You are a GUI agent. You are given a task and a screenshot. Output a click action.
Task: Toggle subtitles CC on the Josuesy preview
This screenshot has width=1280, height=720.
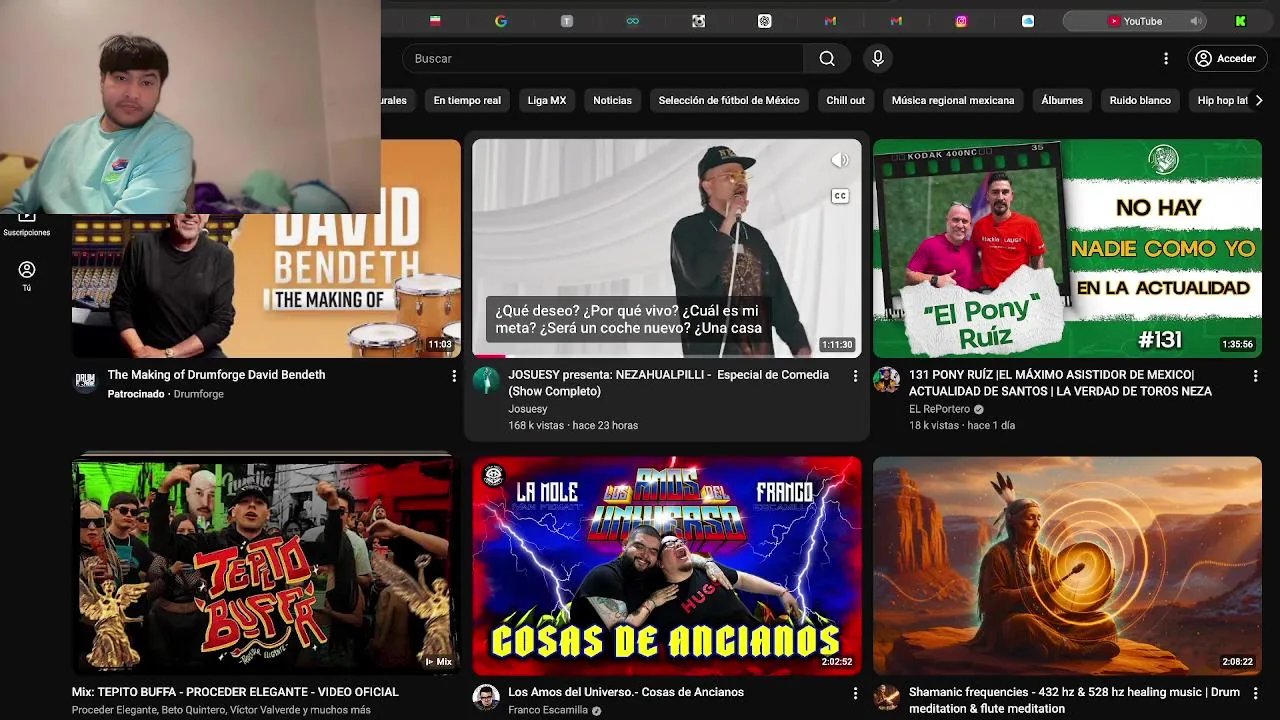pyautogui.click(x=840, y=196)
